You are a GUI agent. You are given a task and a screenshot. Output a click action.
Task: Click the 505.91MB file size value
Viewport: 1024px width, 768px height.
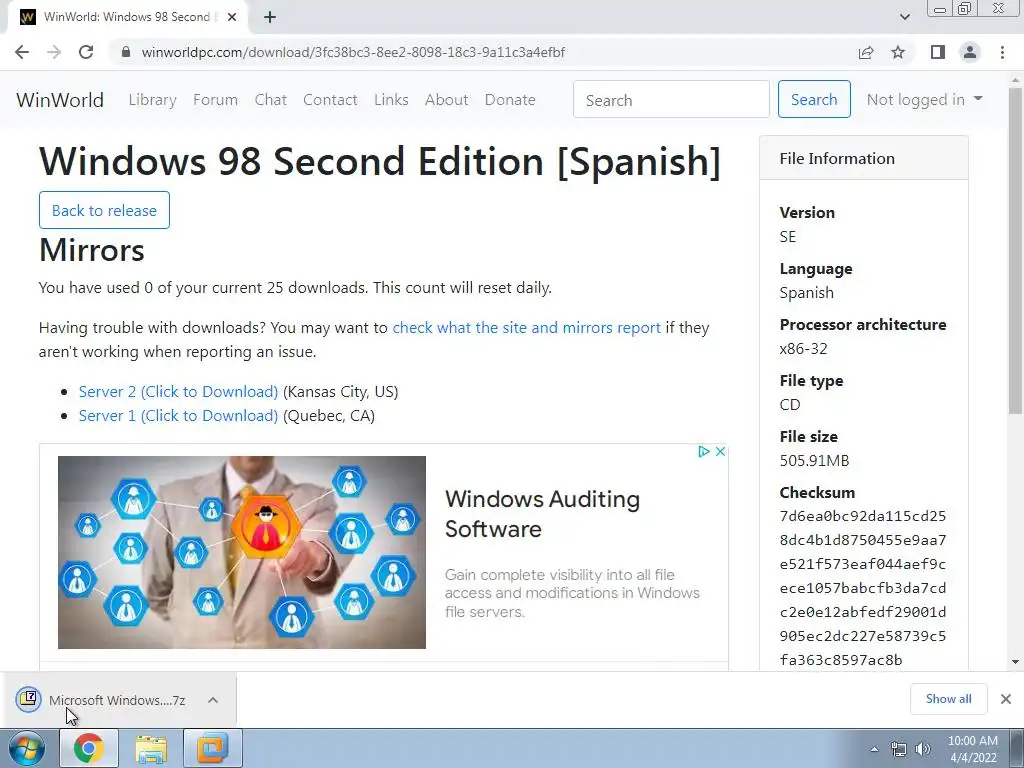click(814, 460)
